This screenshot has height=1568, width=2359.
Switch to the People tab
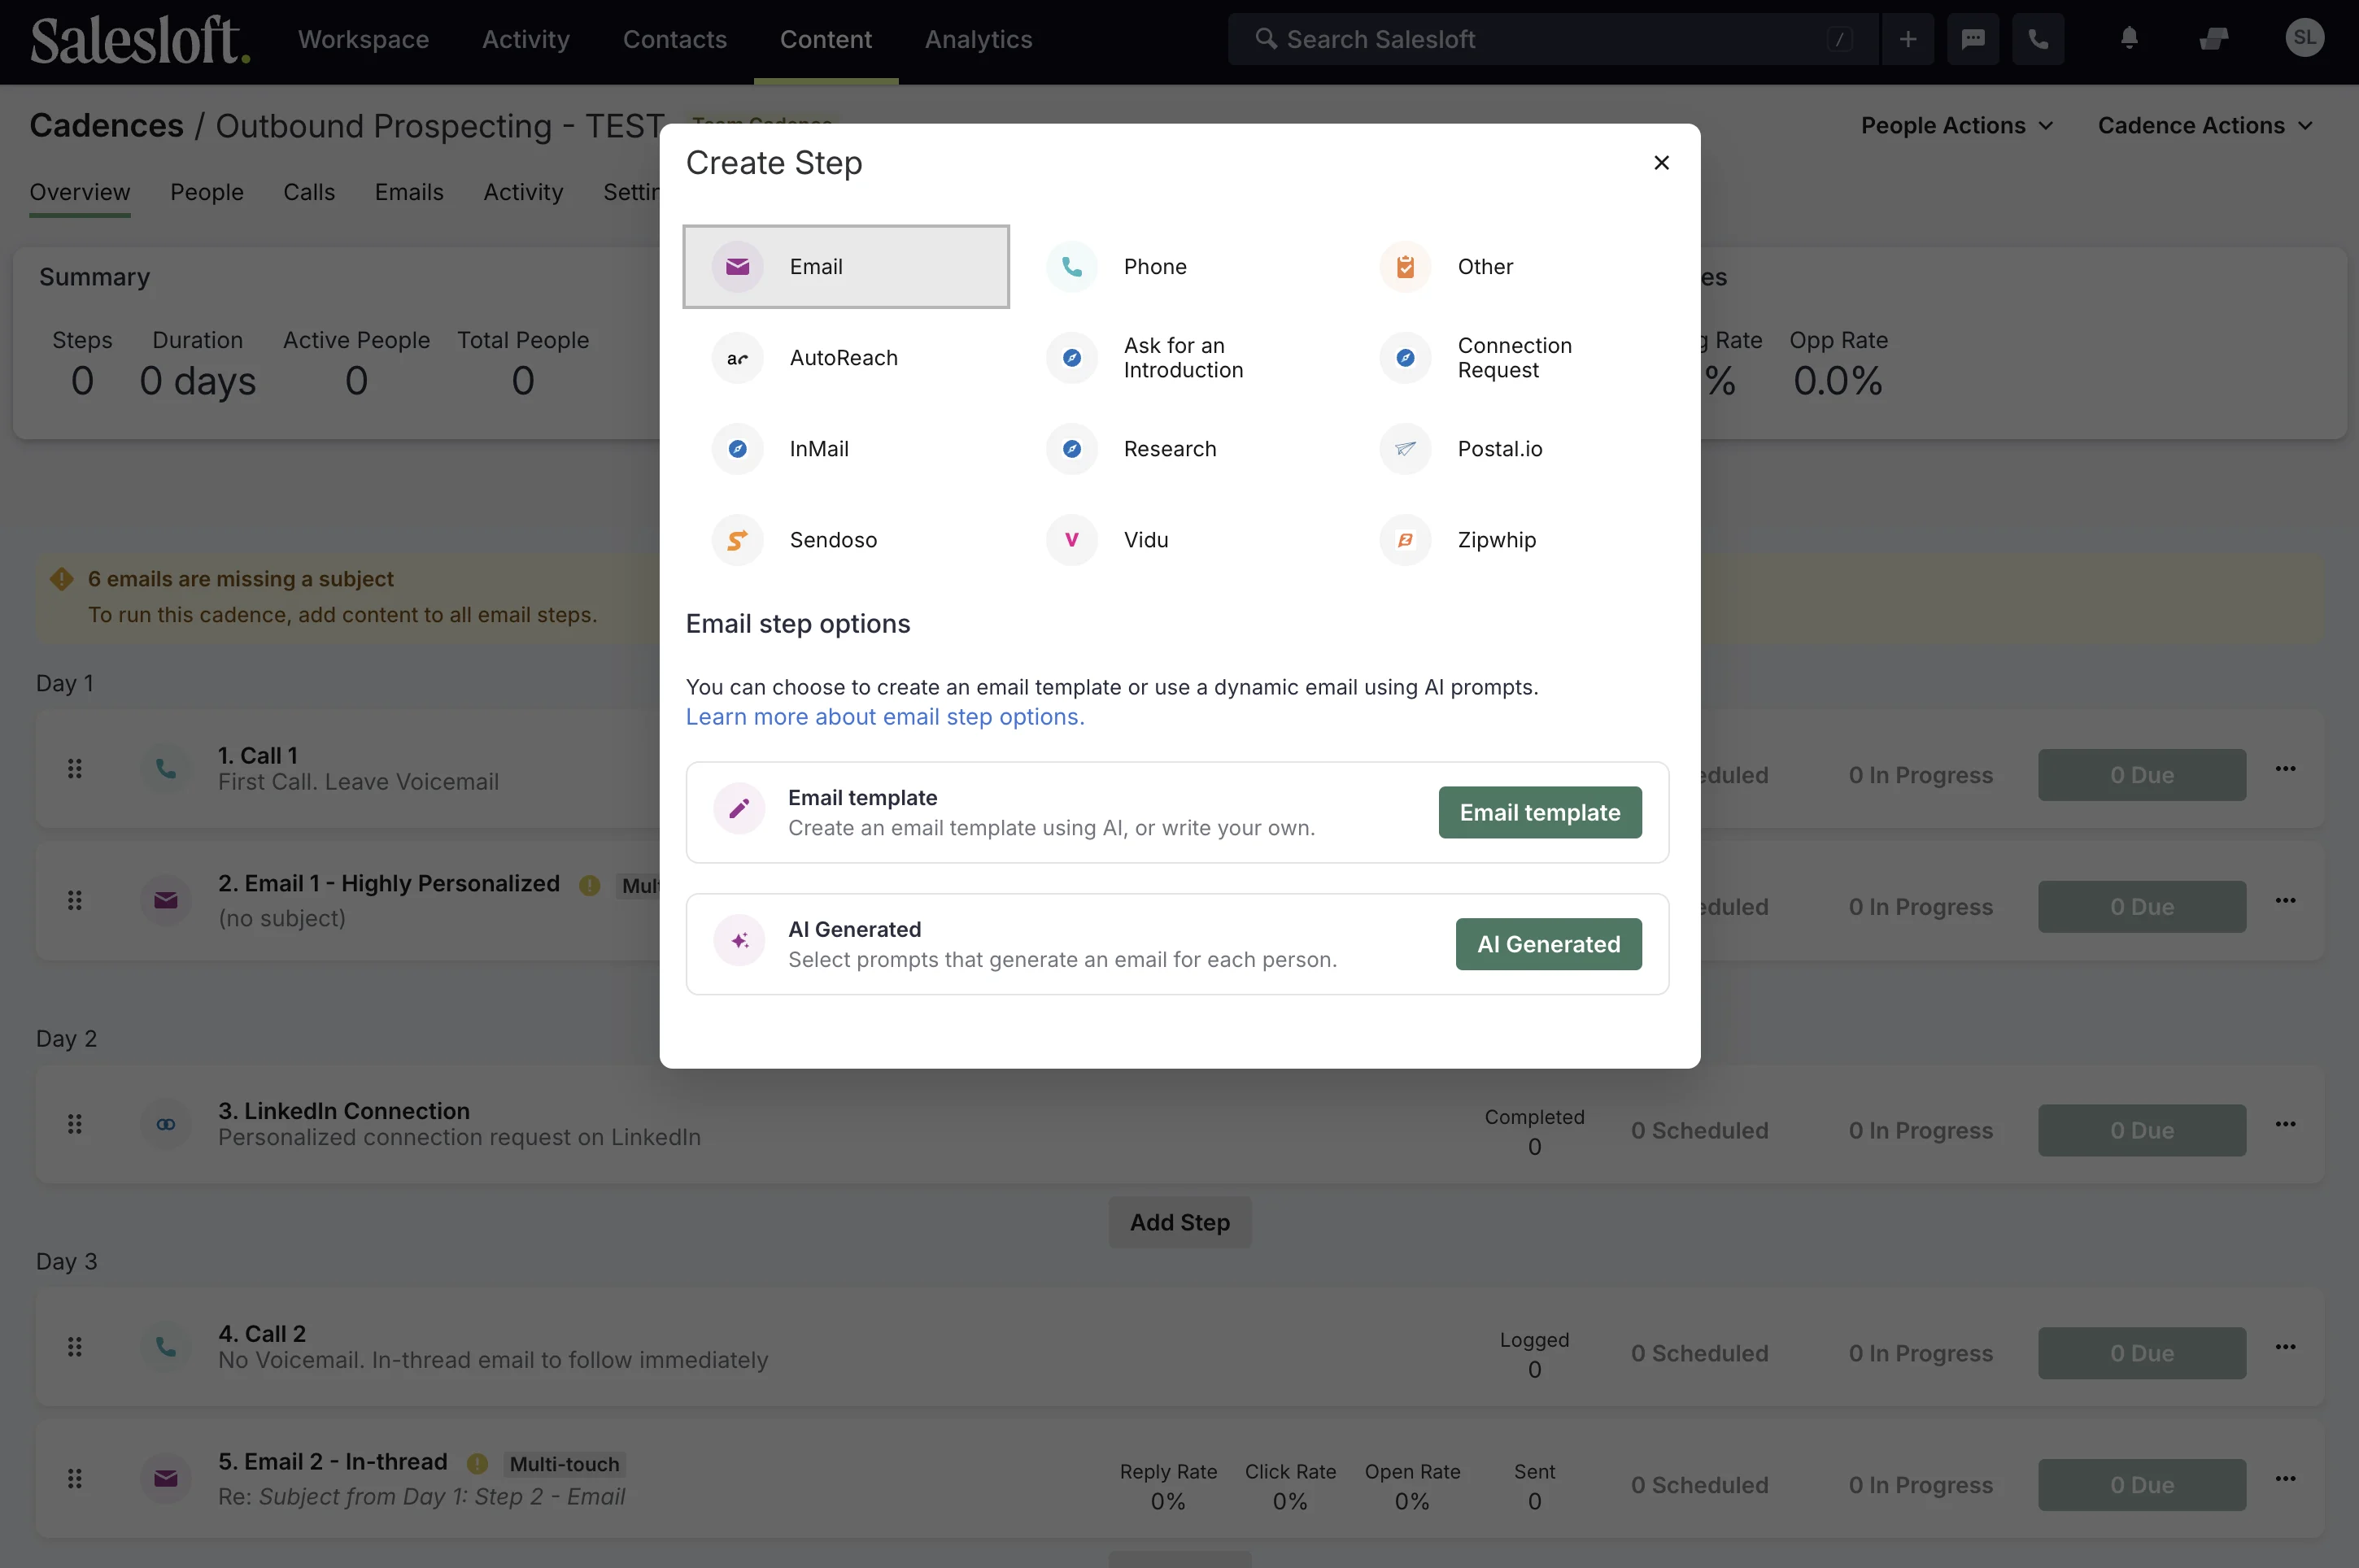tap(206, 192)
